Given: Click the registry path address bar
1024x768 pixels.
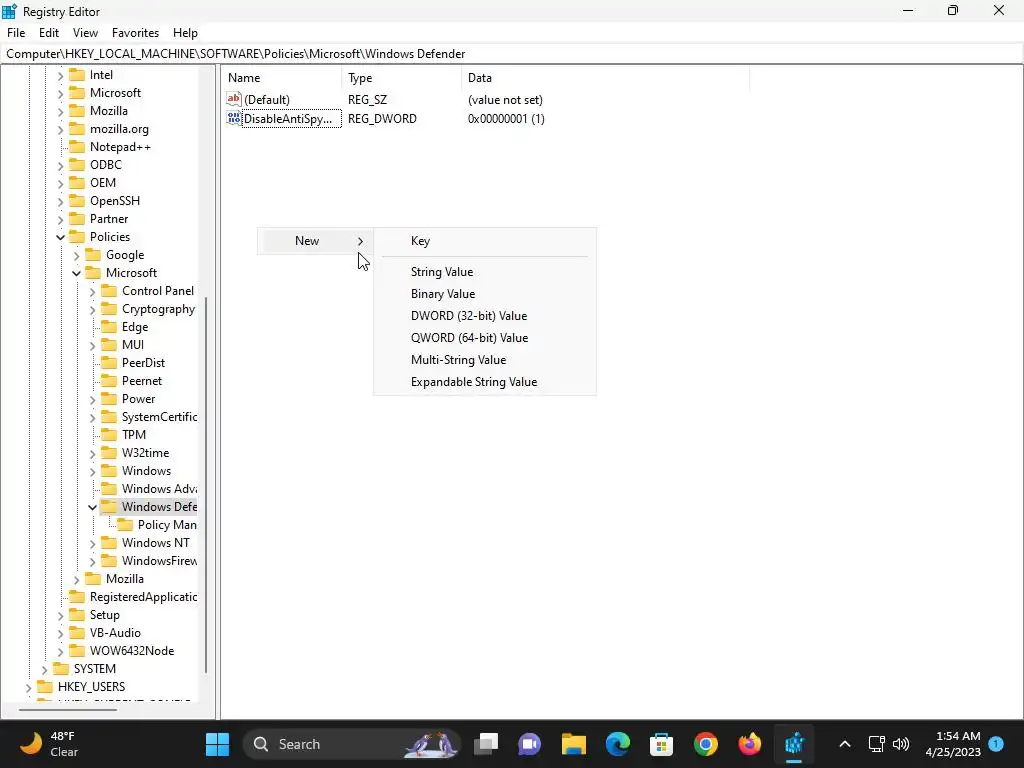Looking at the screenshot, I should click(x=512, y=54).
